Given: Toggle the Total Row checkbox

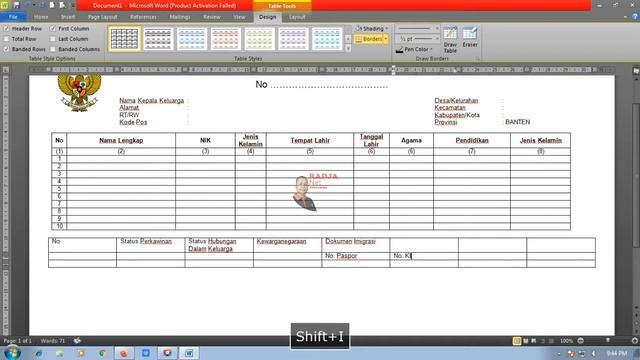Looking at the screenshot, I should click(7, 39).
